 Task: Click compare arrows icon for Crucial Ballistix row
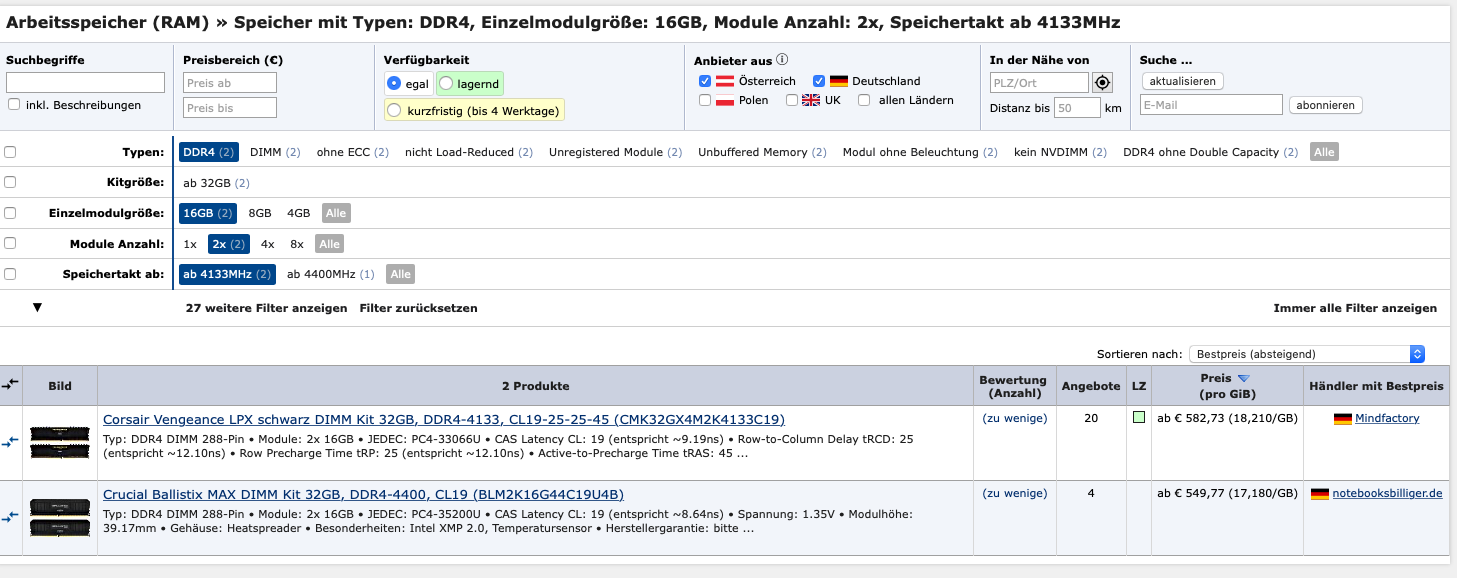[11, 517]
